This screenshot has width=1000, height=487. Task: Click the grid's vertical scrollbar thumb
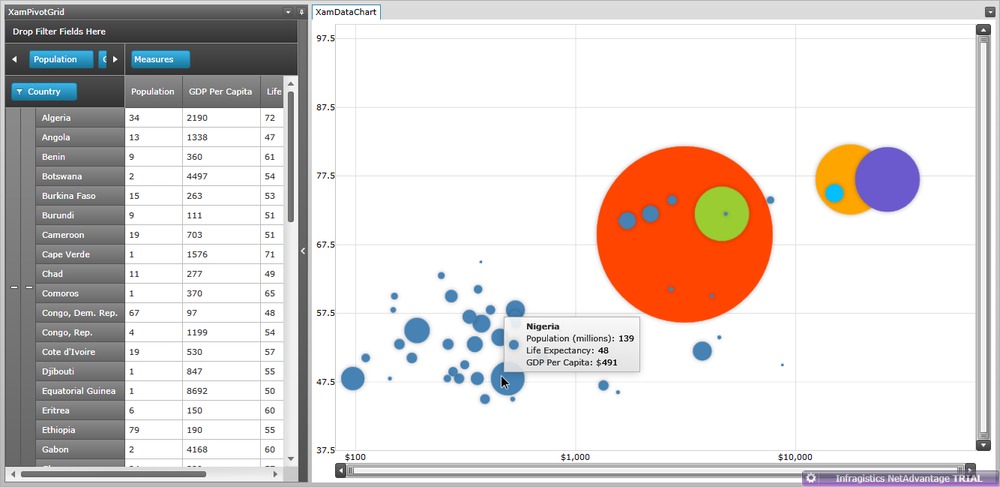point(291,156)
